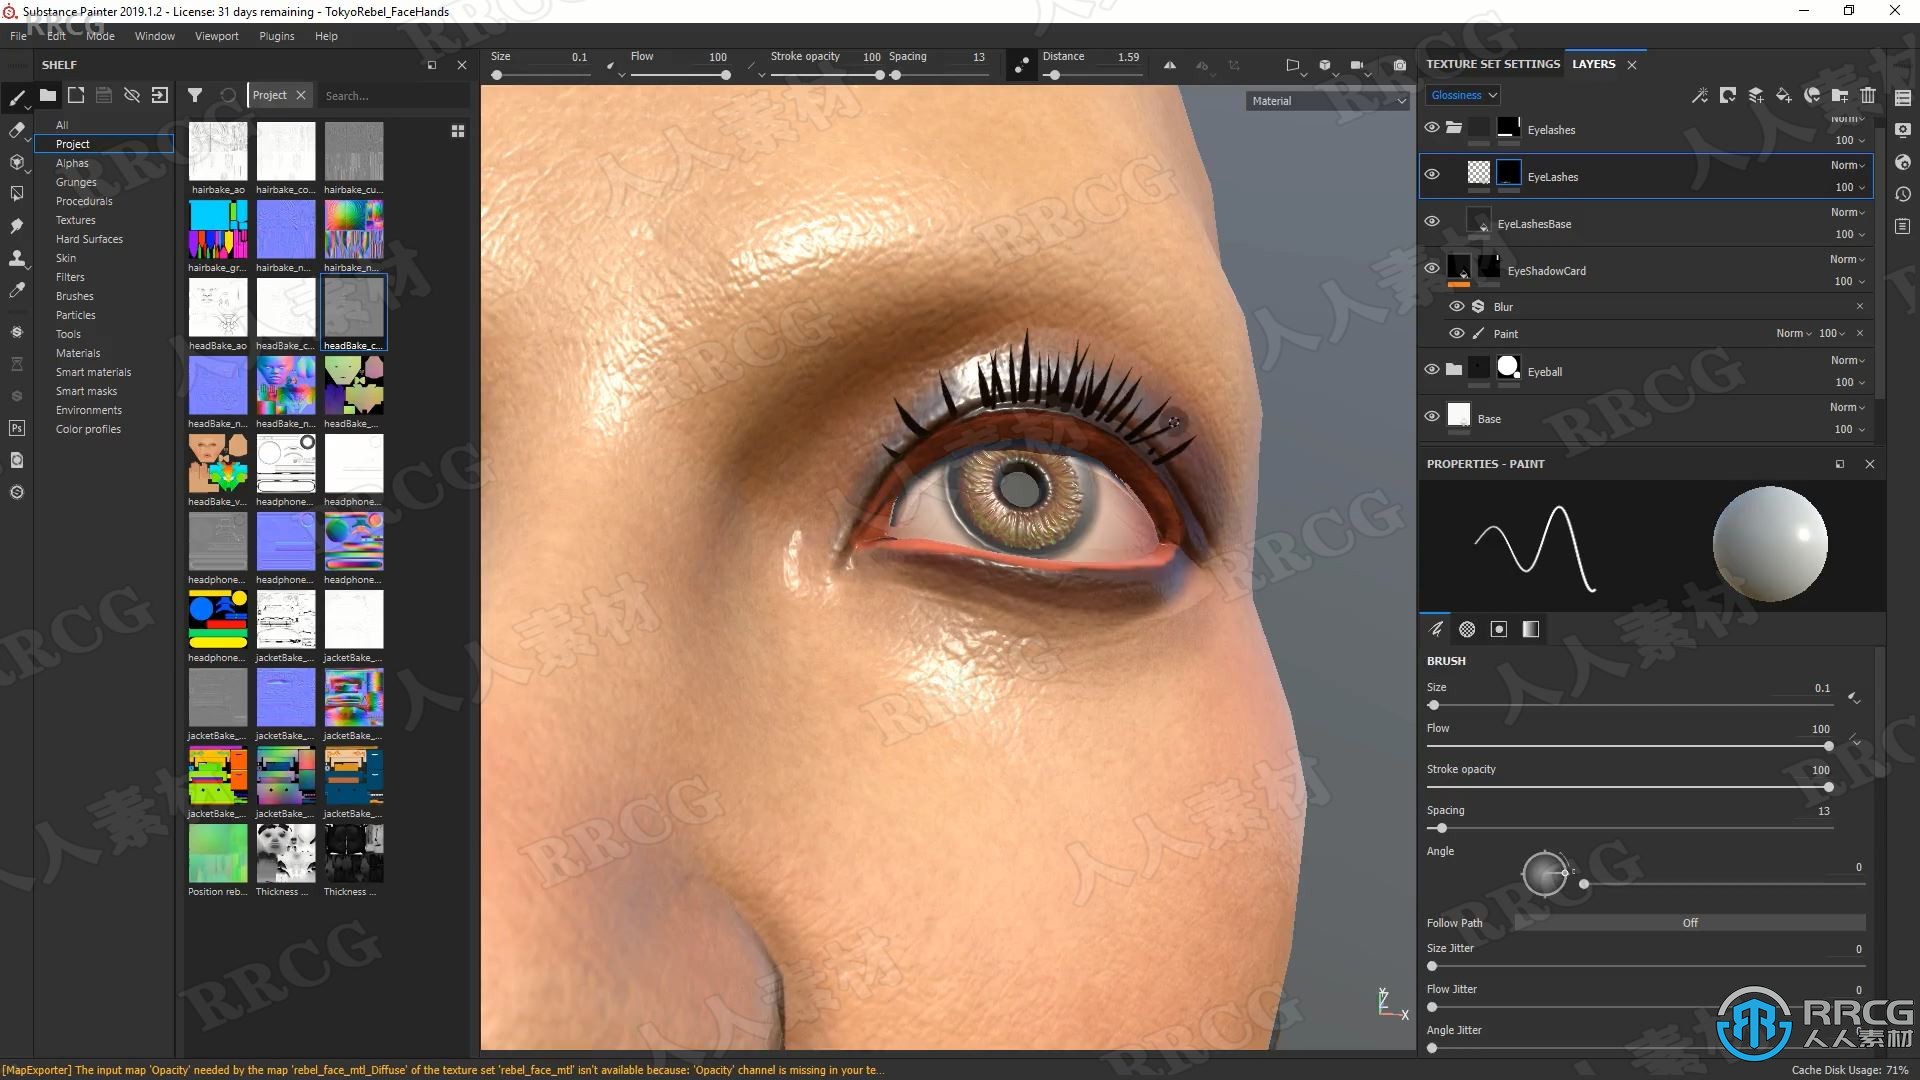The height and width of the screenshot is (1080, 1920).
Task: Toggle visibility of EyeShadowCard layer
Action: point(1431,269)
